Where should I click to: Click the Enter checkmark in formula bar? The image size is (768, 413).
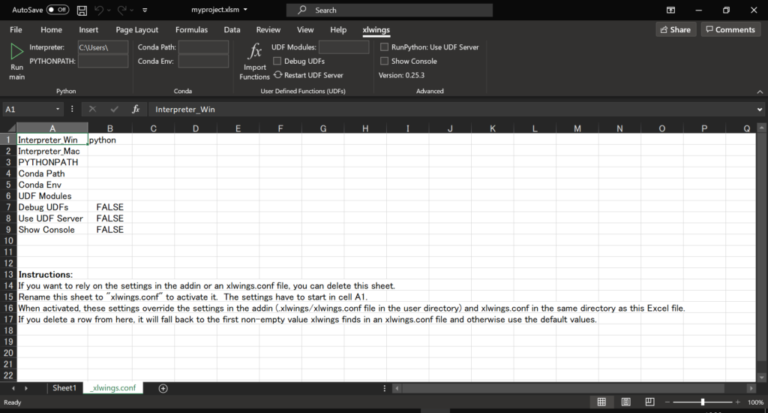point(114,109)
